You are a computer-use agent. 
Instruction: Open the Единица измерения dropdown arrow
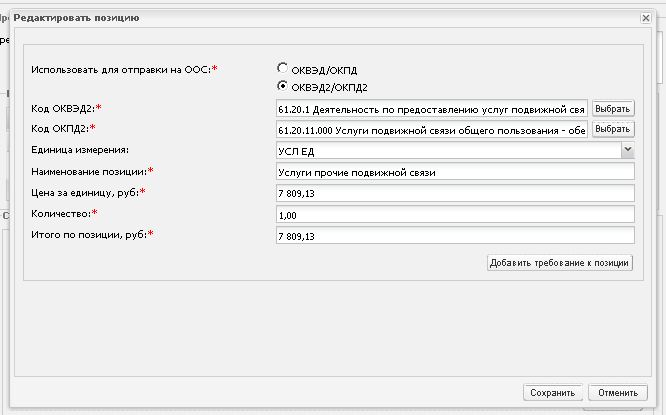tap(627, 150)
